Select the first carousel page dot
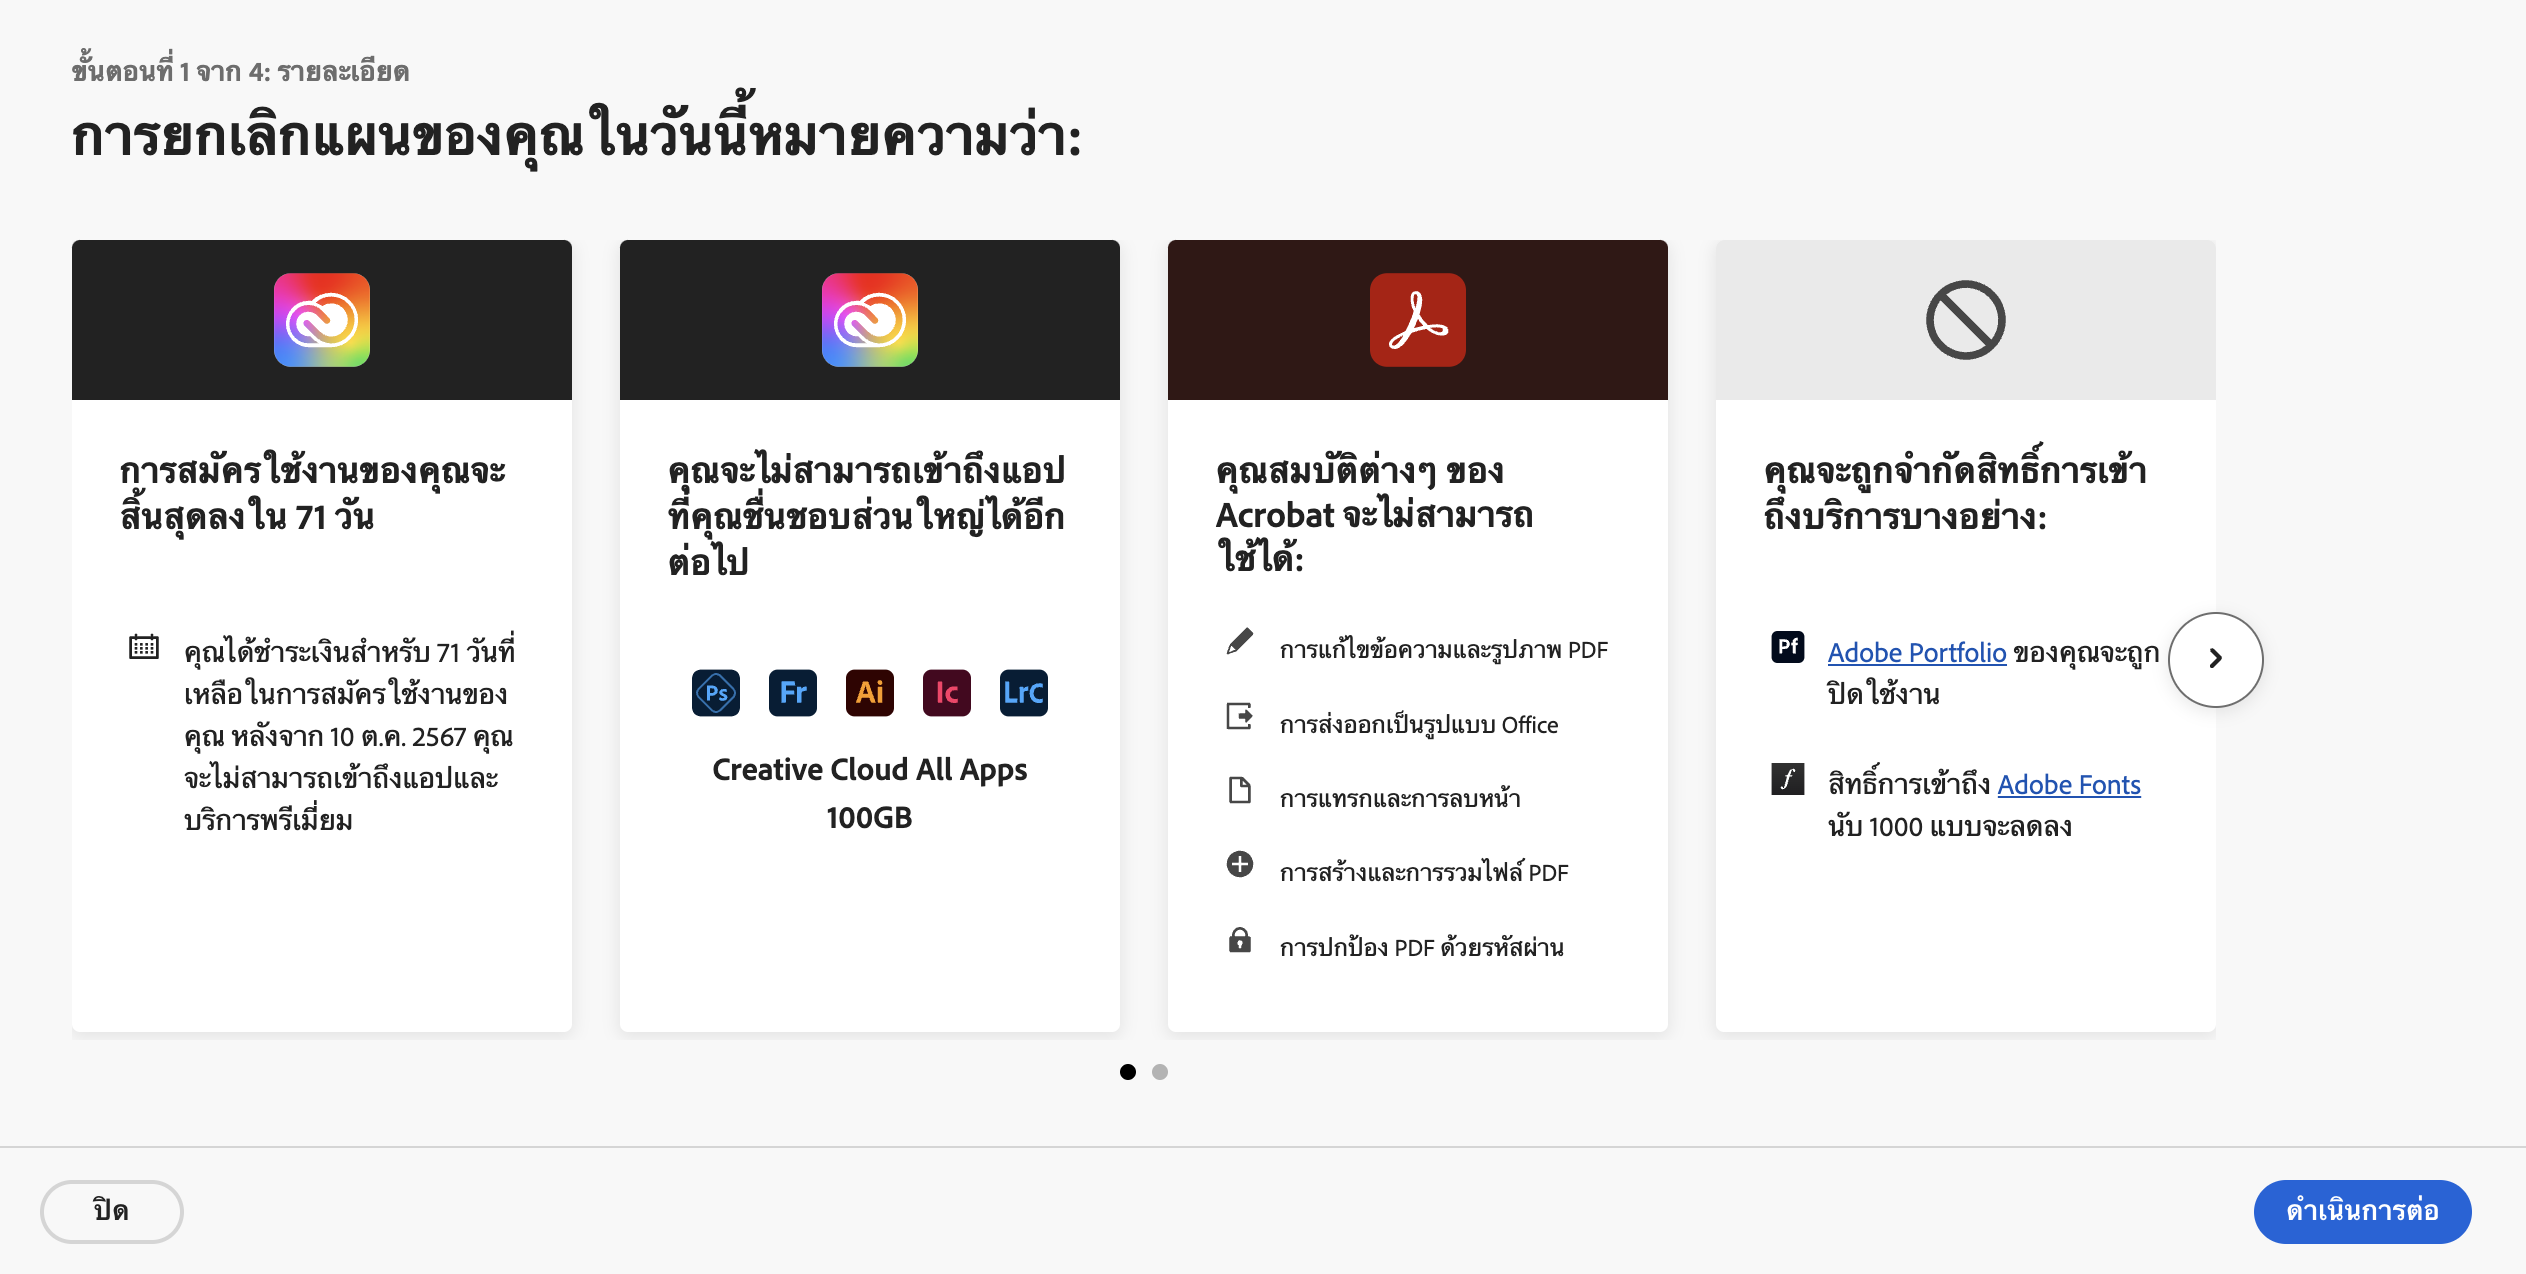The image size is (2526, 1274). [x=1128, y=1072]
